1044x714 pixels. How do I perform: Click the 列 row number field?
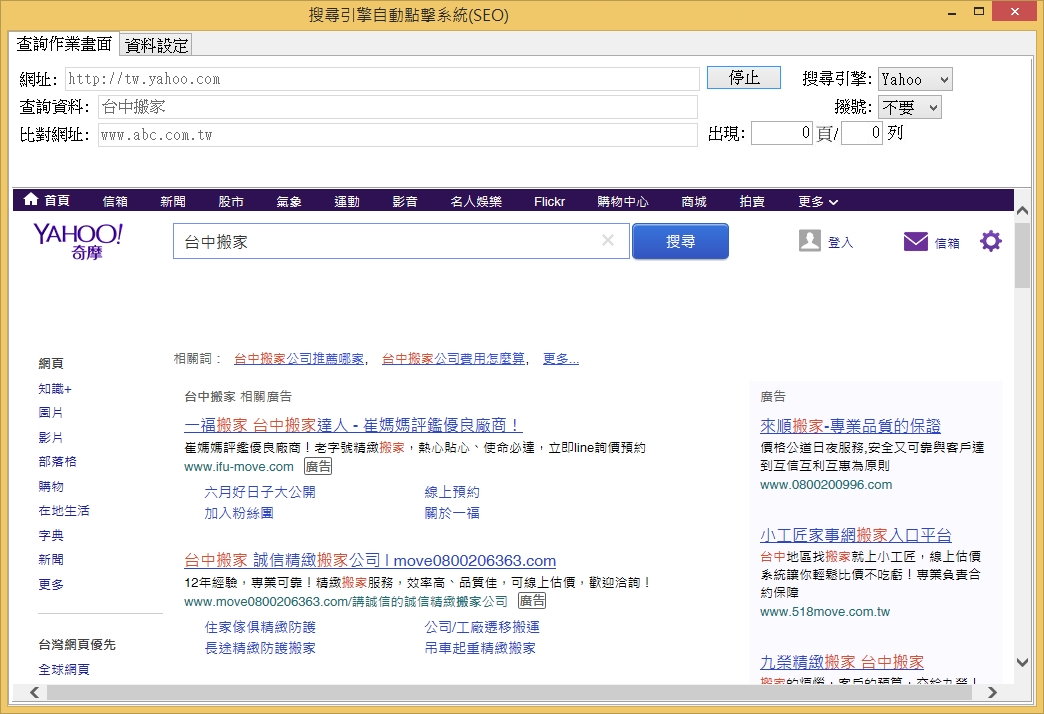coord(862,133)
